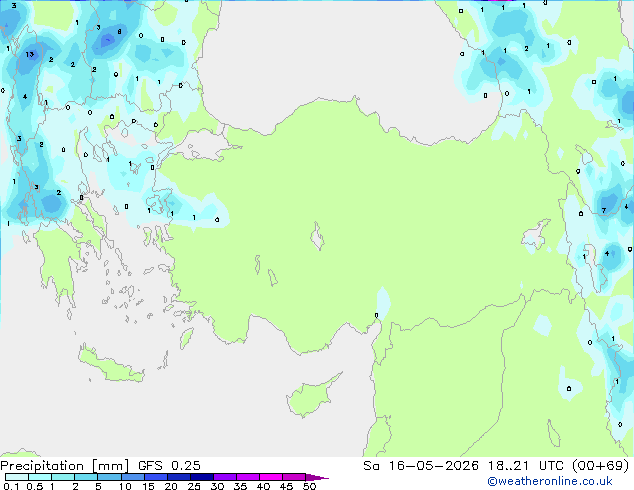Click the 0.1–0.5 mm palest legend swatch
This screenshot has height=490, width=634.
(x=17, y=477)
